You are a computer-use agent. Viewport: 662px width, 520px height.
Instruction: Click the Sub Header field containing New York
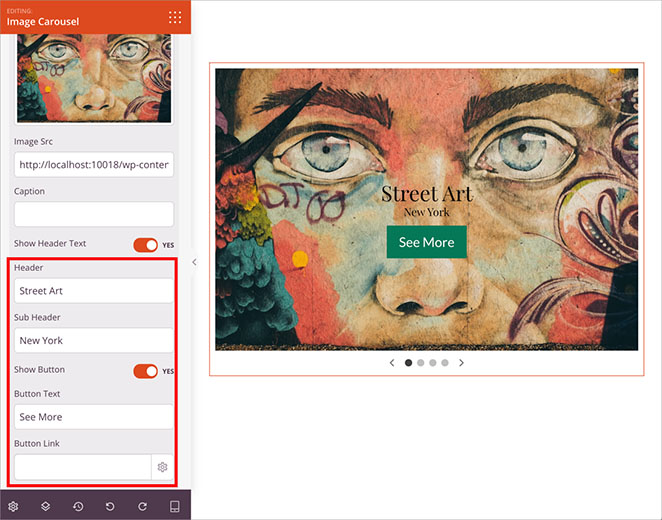(x=94, y=341)
